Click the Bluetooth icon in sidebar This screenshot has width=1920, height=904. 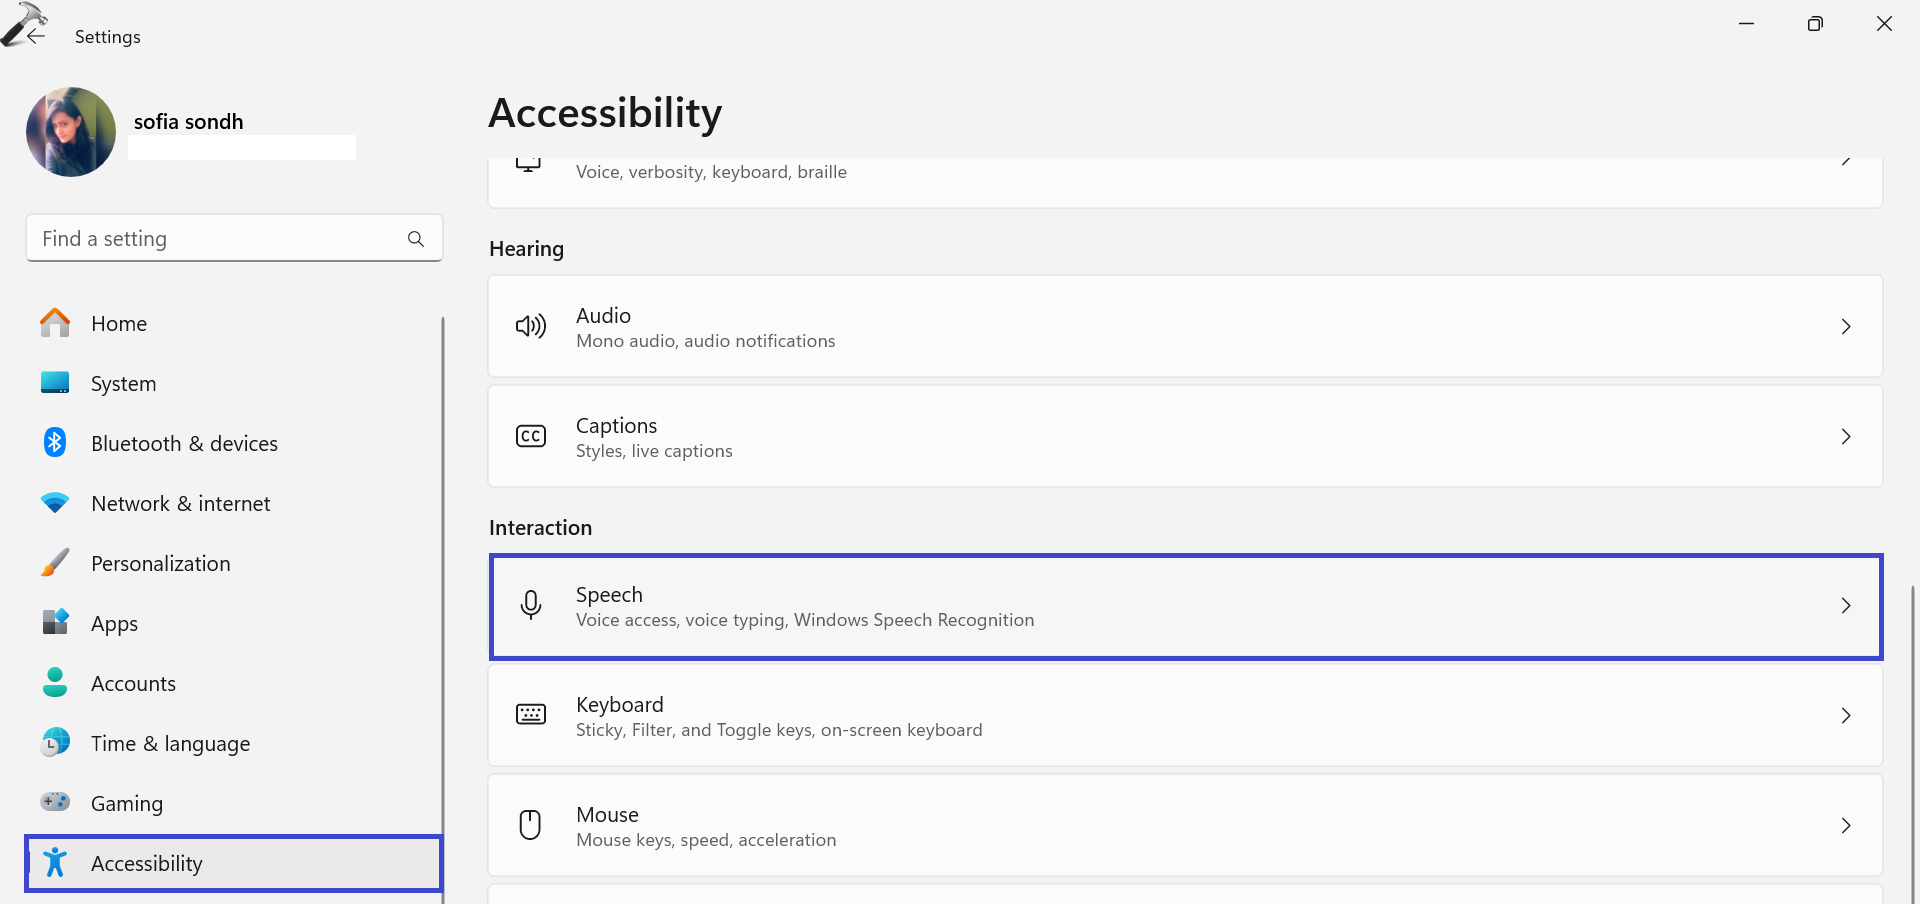point(55,443)
